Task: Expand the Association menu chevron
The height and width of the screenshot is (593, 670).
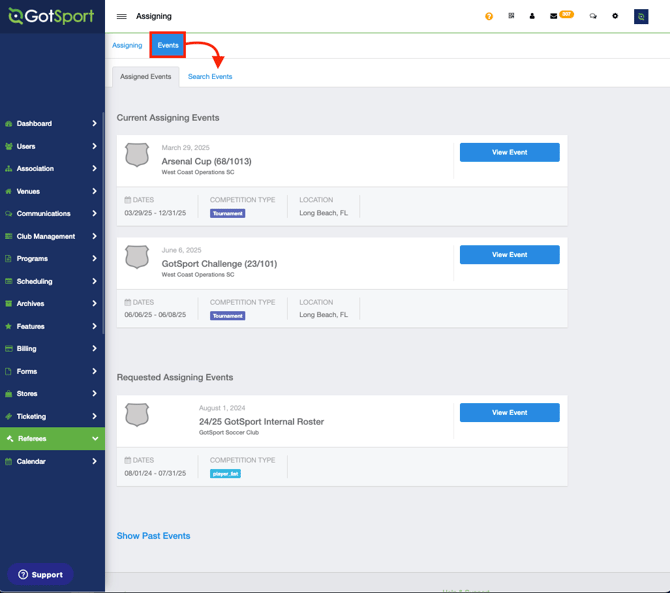Action: click(x=94, y=168)
